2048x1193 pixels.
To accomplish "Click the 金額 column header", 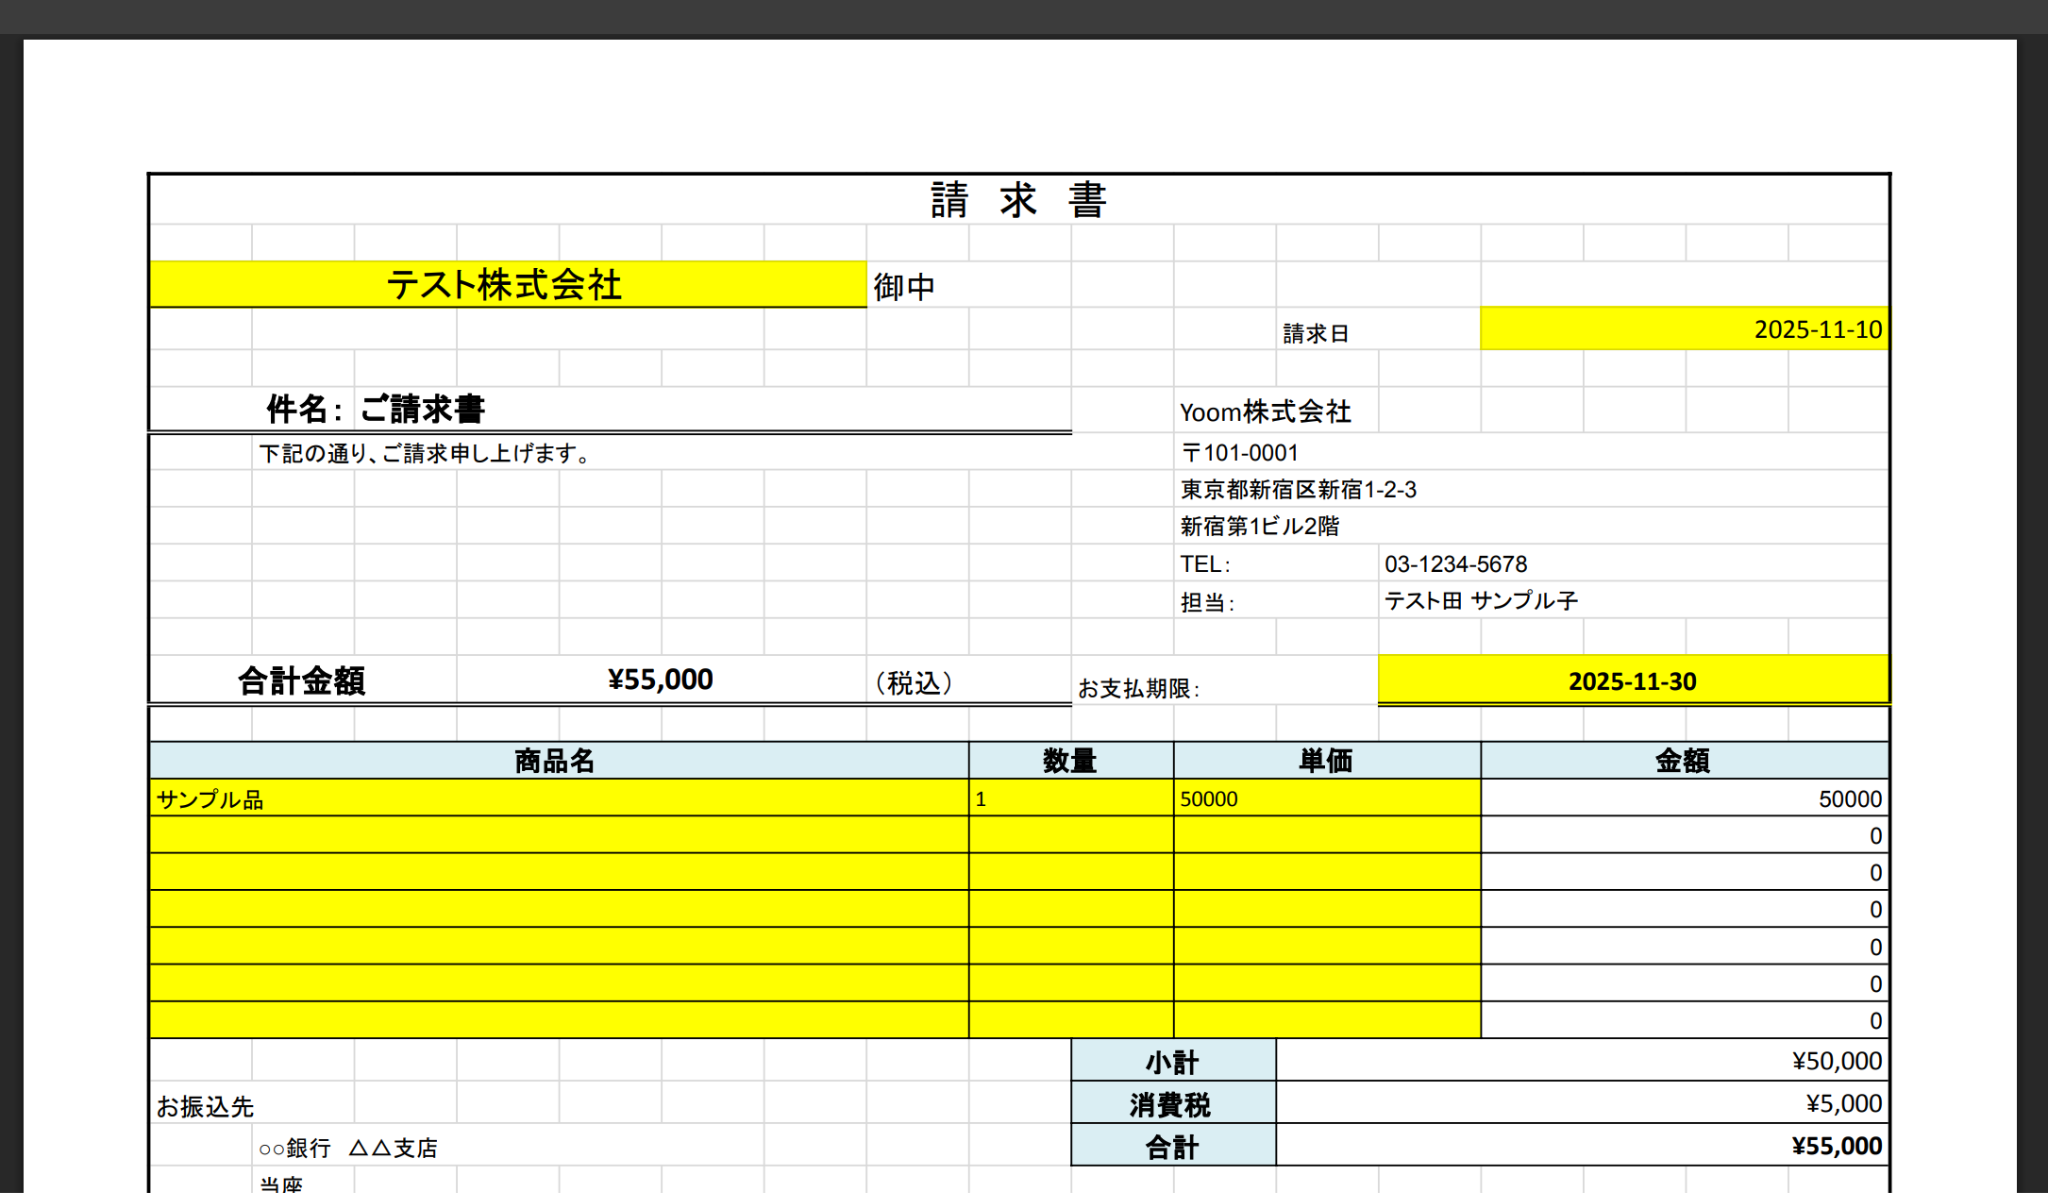I will point(1683,761).
